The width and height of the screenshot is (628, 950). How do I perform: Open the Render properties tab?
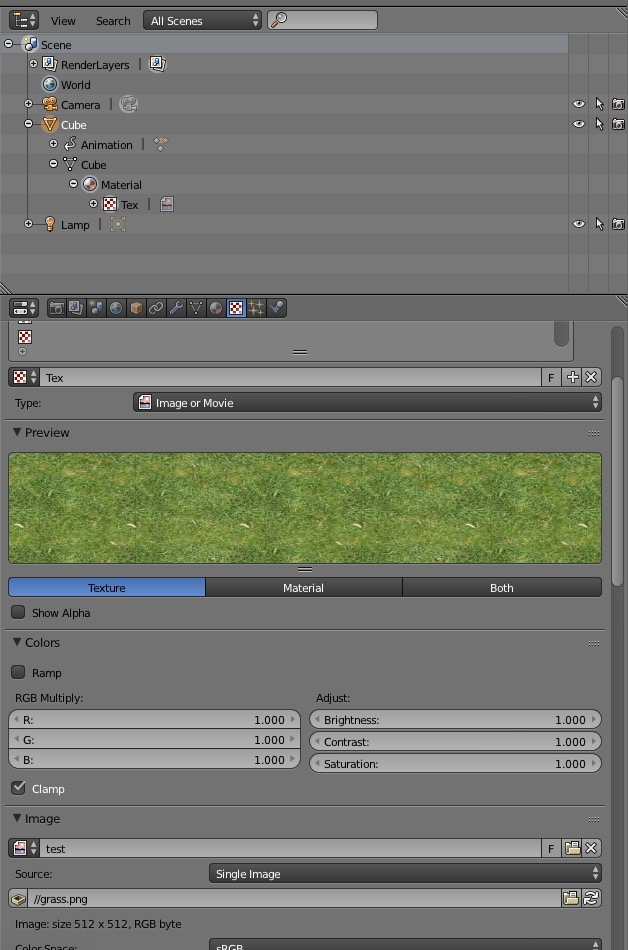click(x=57, y=308)
